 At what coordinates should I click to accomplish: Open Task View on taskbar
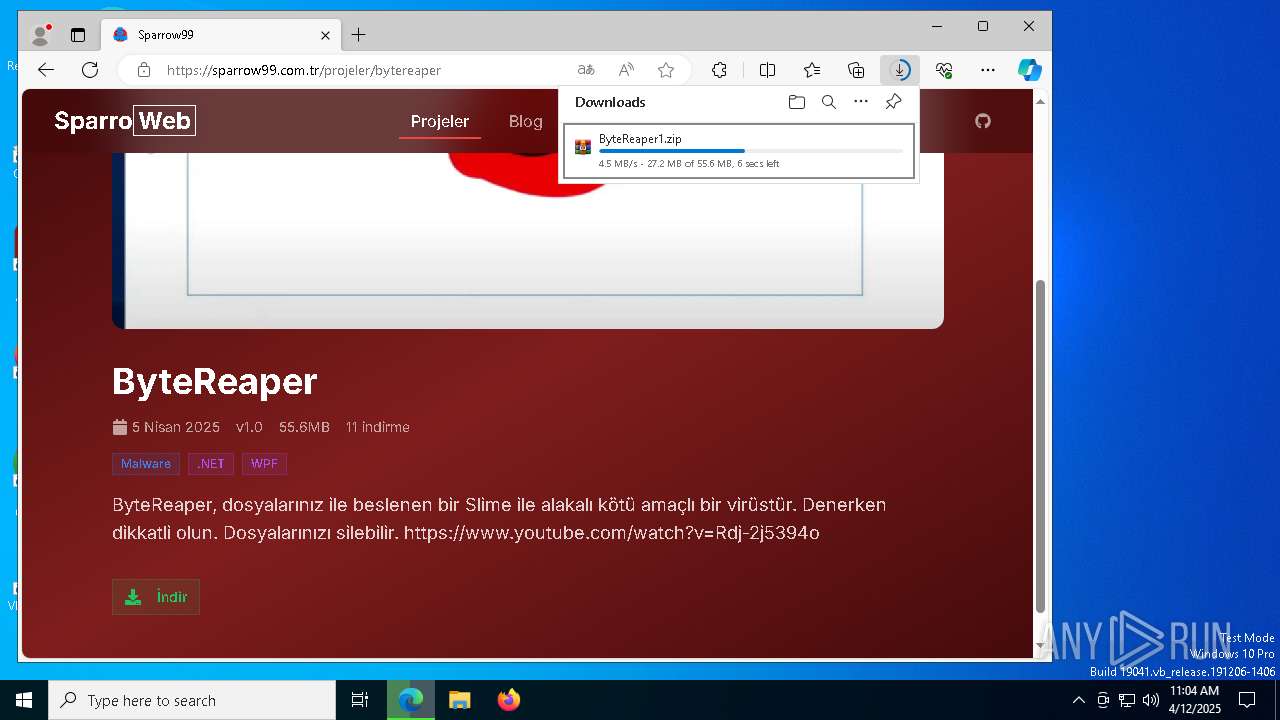tap(360, 700)
